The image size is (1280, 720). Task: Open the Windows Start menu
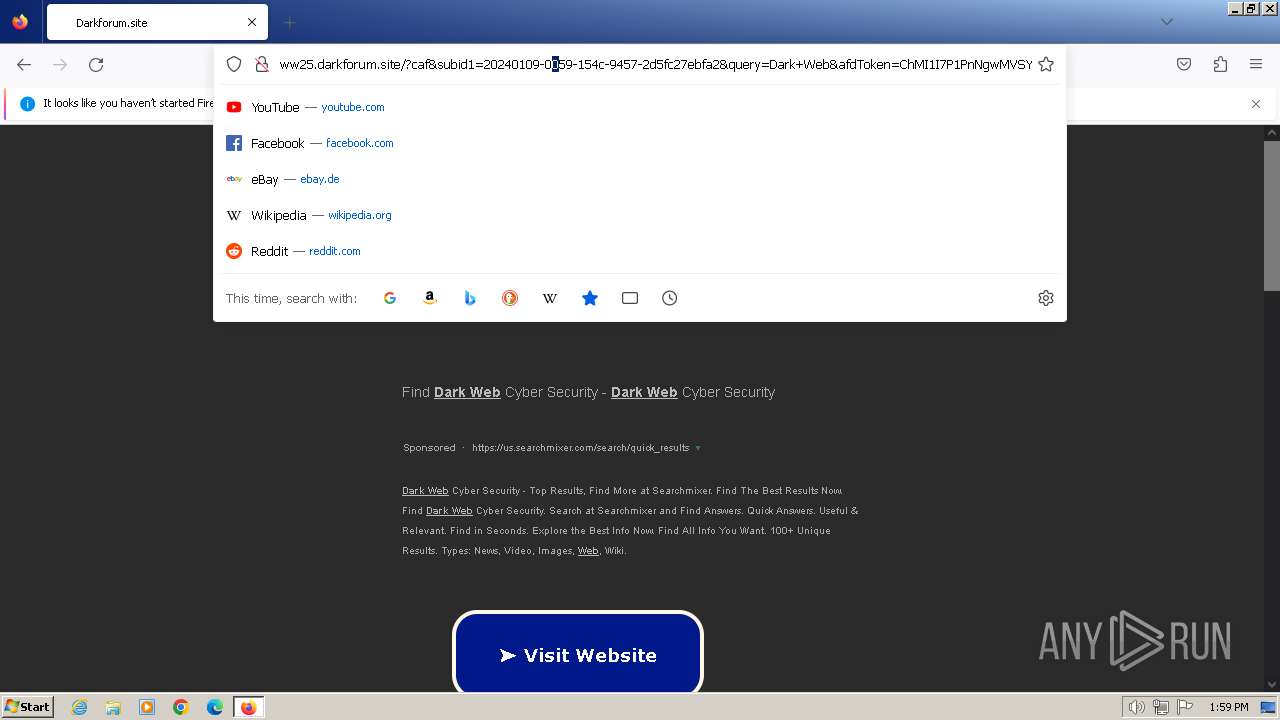[27, 706]
